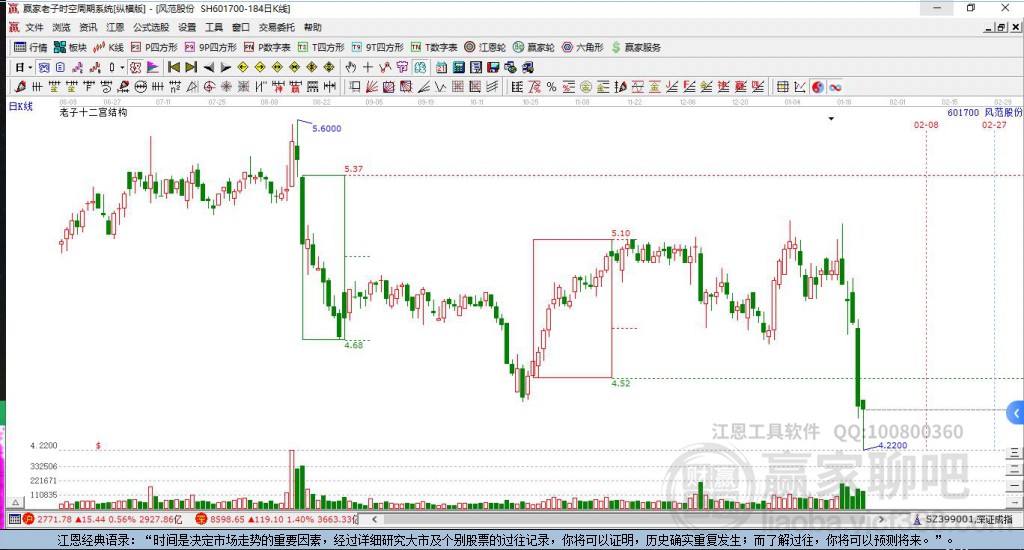
Task: Click the save floppy disk icon
Action: 493,67
